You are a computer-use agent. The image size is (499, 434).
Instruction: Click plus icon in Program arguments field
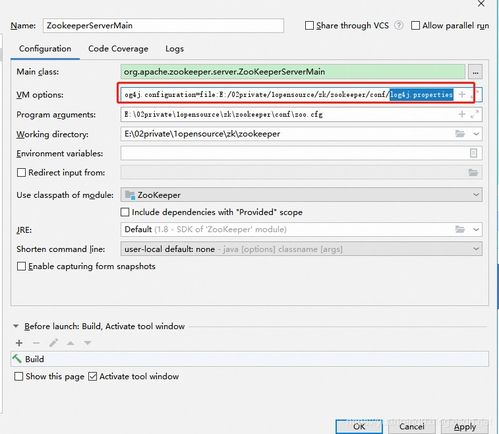click(462, 114)
